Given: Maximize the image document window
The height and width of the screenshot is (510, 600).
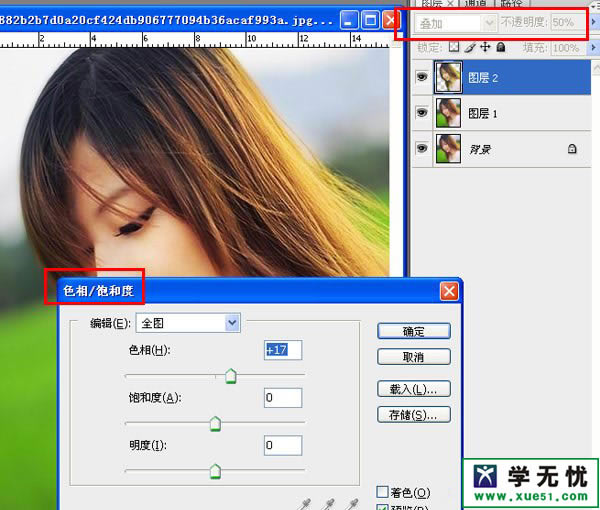Looking at the screenshot, I should [370, 20].
